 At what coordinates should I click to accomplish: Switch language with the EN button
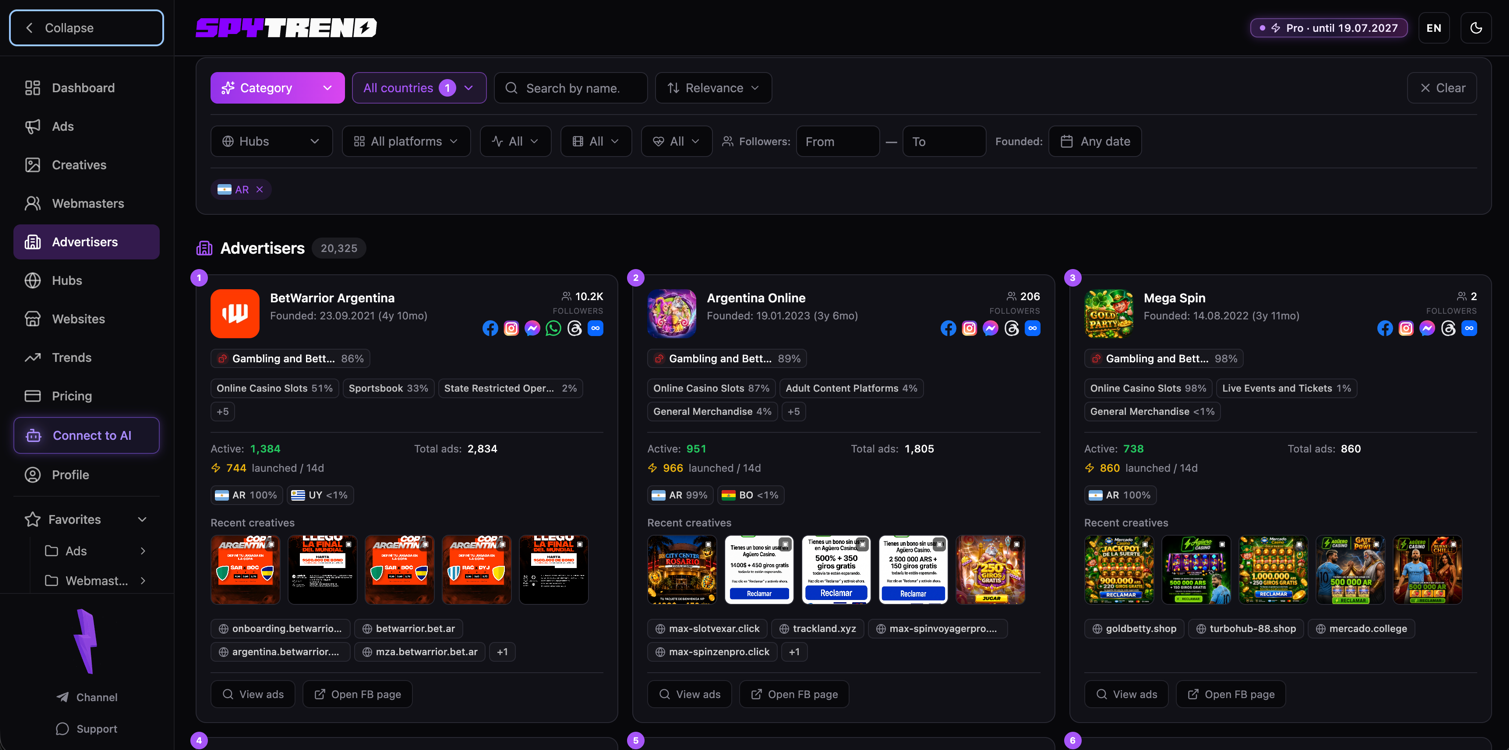pyautogui.click(x=1434, y=28)
